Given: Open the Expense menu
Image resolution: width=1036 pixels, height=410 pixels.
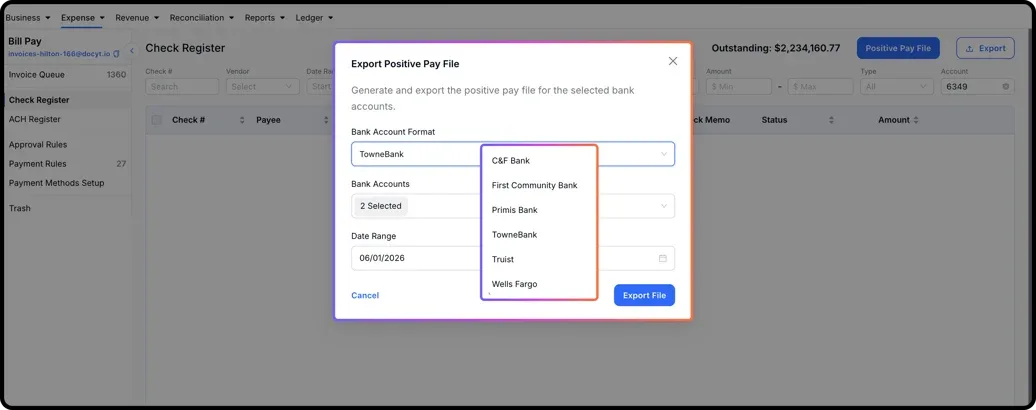Looking at the screenshot, I should click(x=83, y=18).
